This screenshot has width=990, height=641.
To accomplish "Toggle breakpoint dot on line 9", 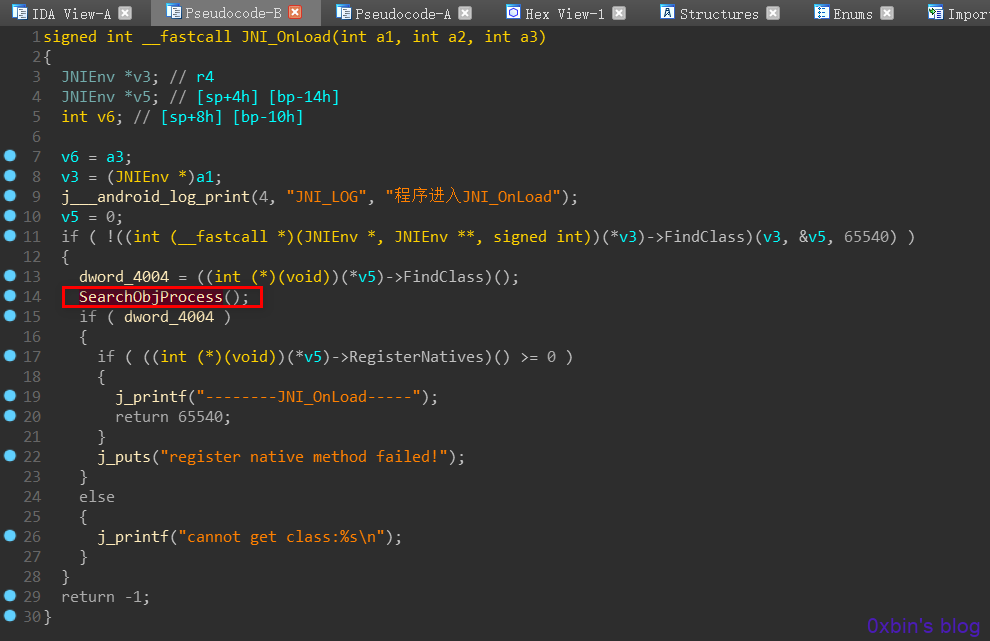I will click(10, 195).
